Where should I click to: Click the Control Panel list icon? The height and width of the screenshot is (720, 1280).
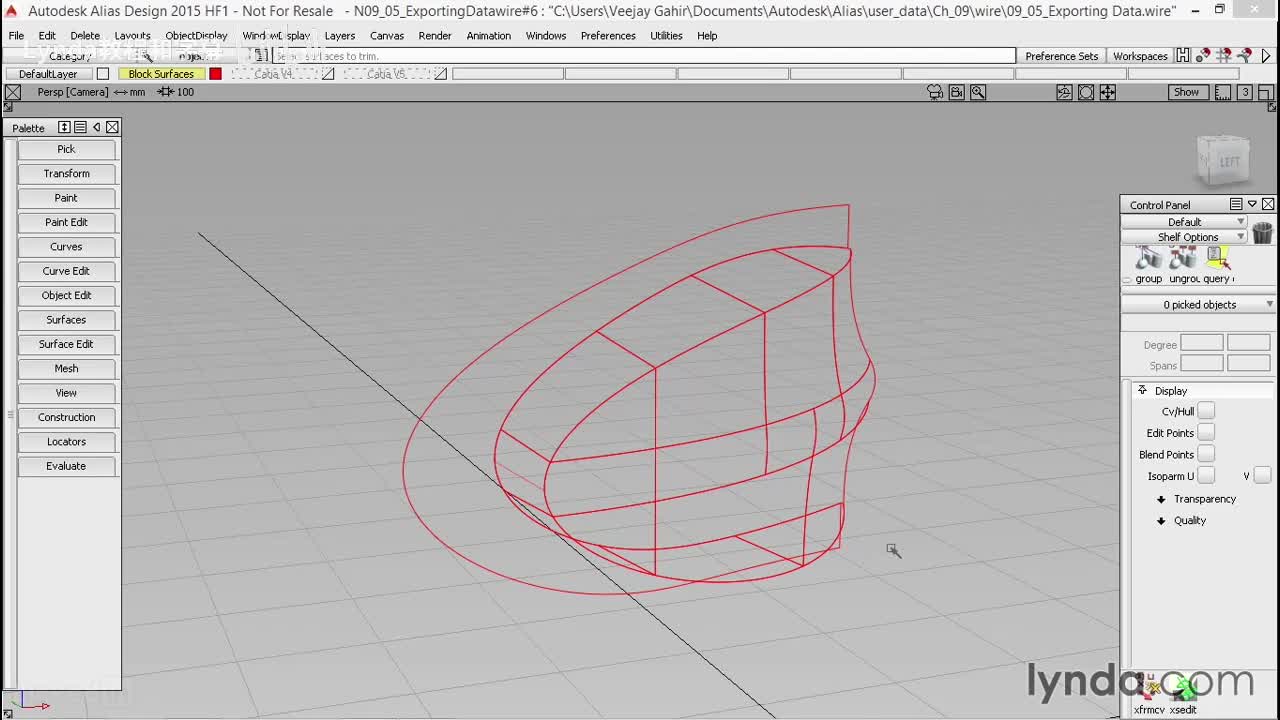click(x=1236, y=204)
